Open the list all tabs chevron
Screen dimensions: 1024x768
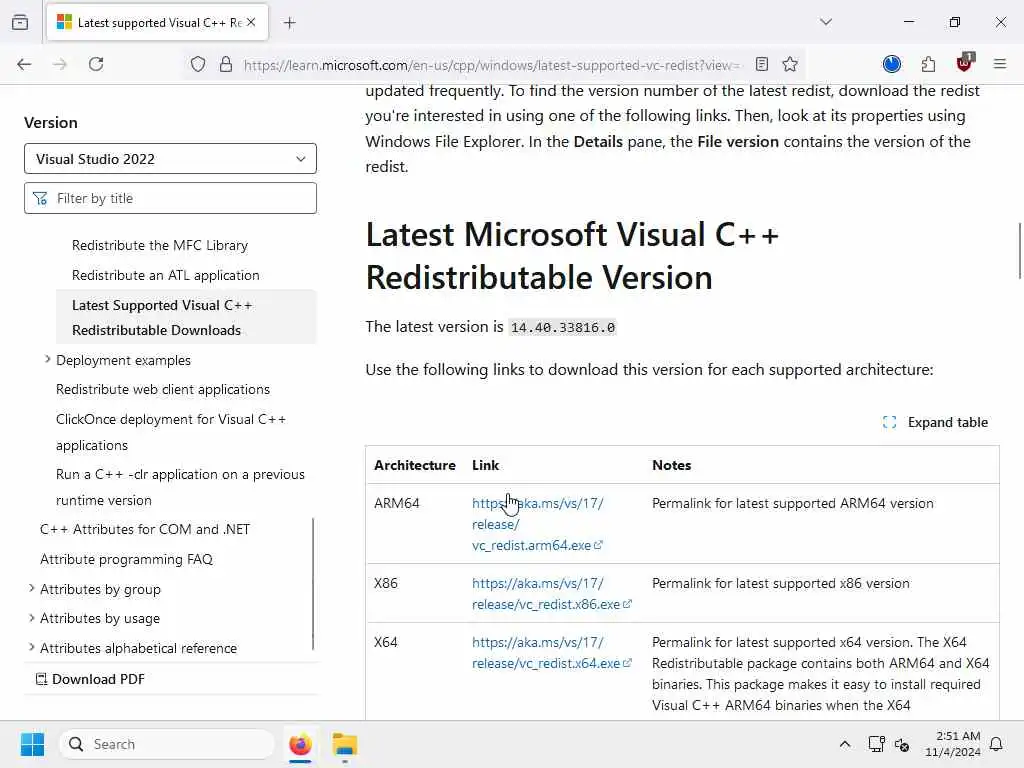point(826,22)
